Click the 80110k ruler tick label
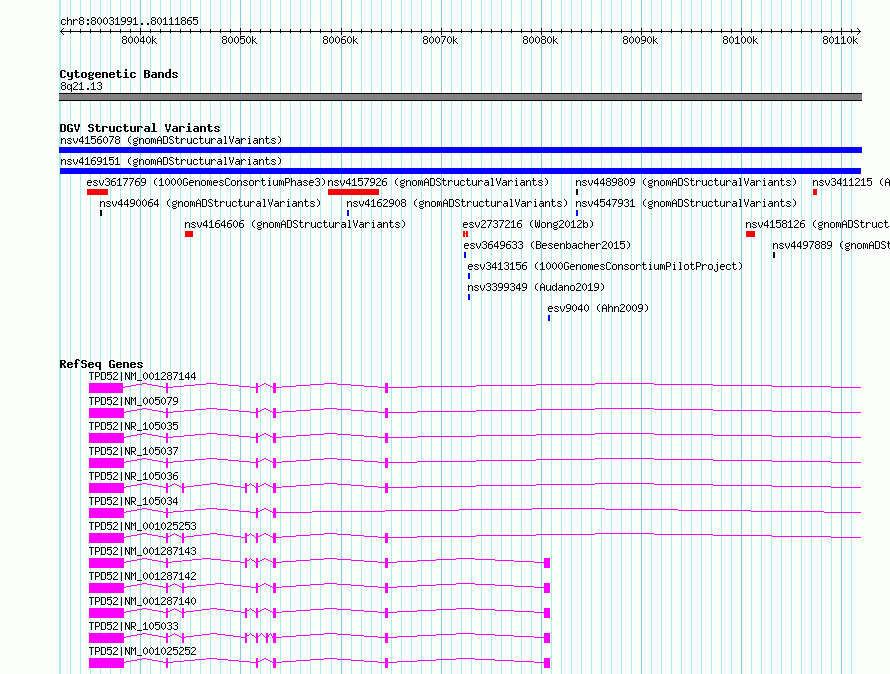The height and width of the screenshot is (674, 890). pyautogui.click(x=840, y=40)
